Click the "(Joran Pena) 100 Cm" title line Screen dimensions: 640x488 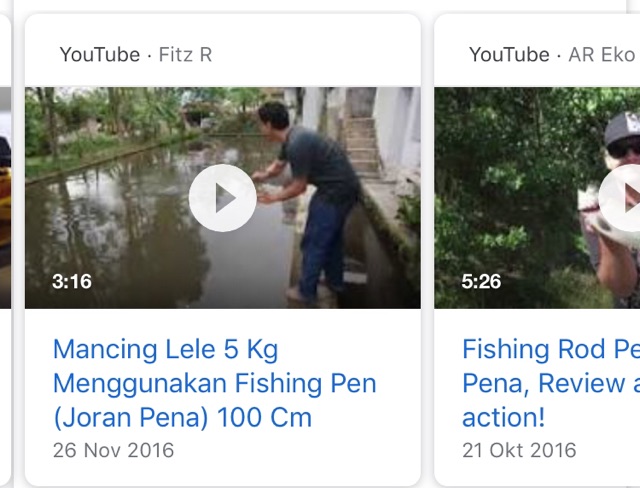(x=182, y=416)
